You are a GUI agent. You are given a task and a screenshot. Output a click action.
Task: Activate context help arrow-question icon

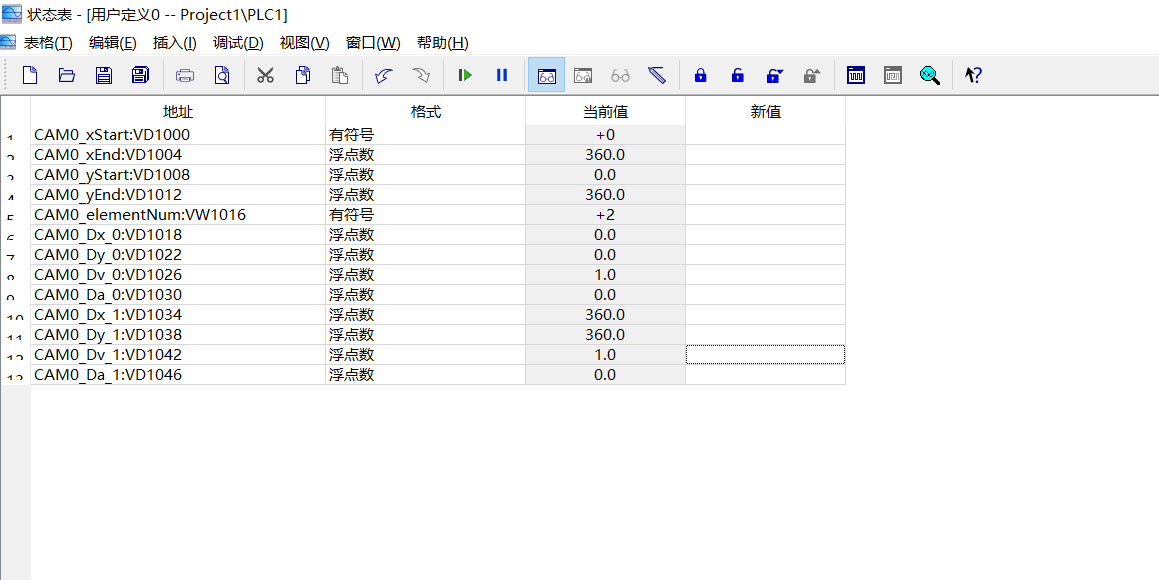click(973, 75)
